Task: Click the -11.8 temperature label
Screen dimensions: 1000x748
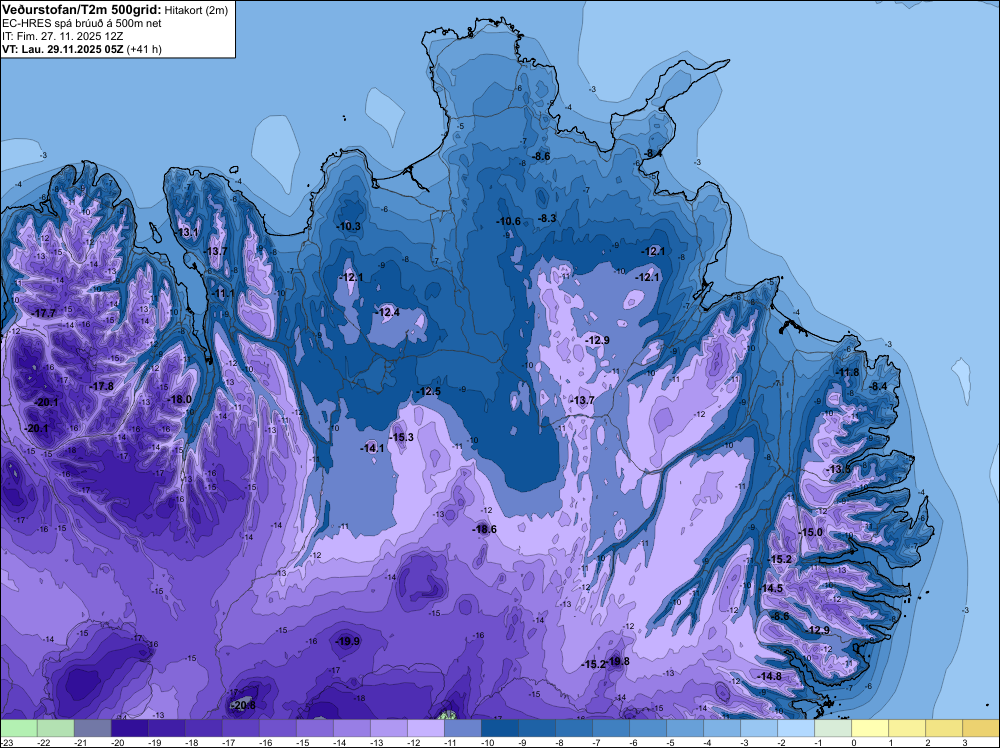Action: click(x=847, y=372)
